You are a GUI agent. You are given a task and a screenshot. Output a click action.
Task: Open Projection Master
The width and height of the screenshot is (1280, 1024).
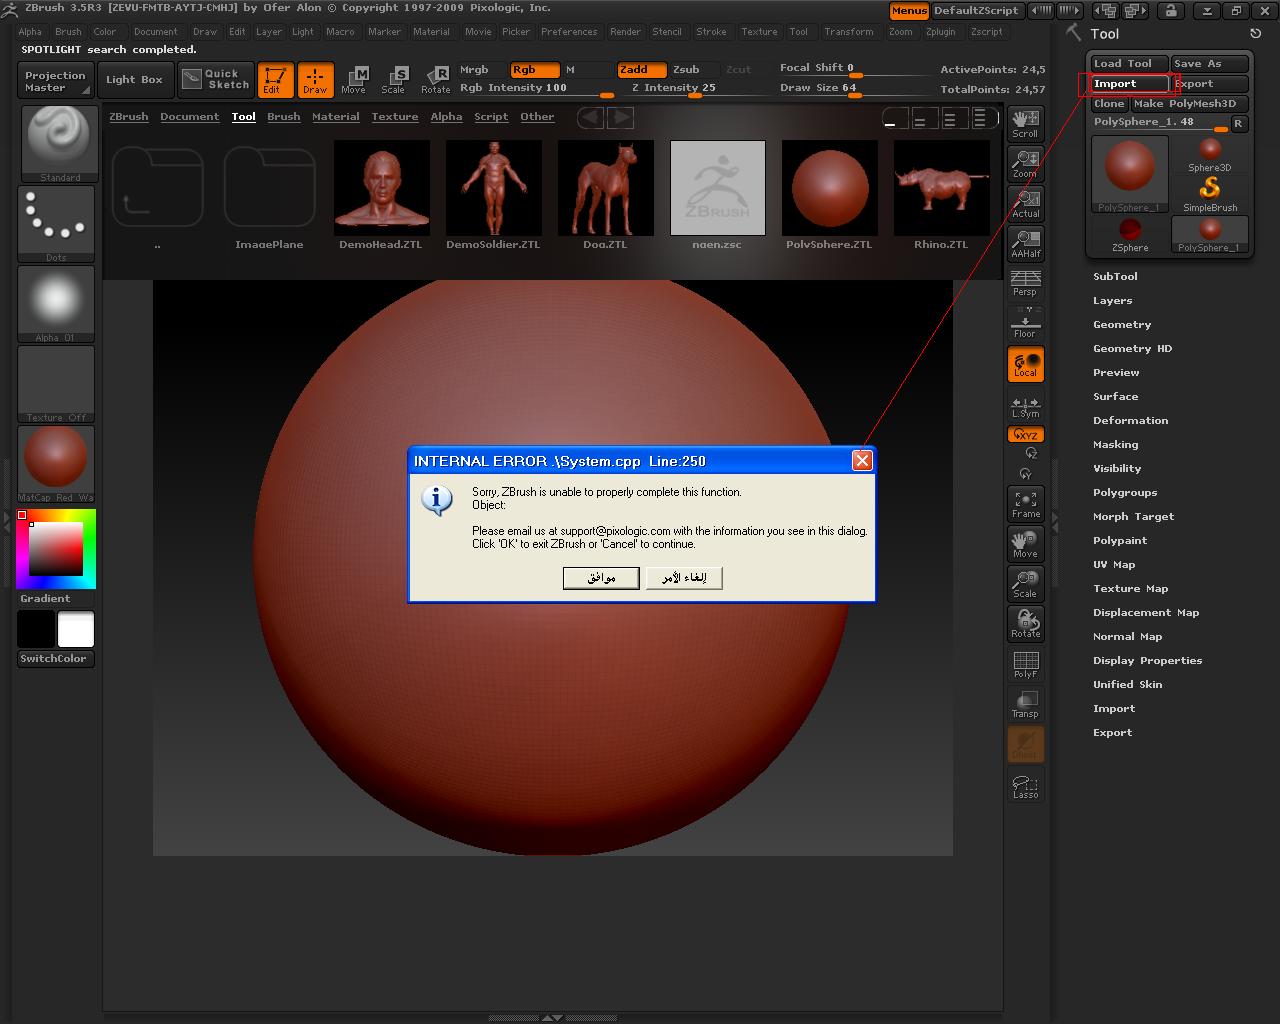click(55, 81)
